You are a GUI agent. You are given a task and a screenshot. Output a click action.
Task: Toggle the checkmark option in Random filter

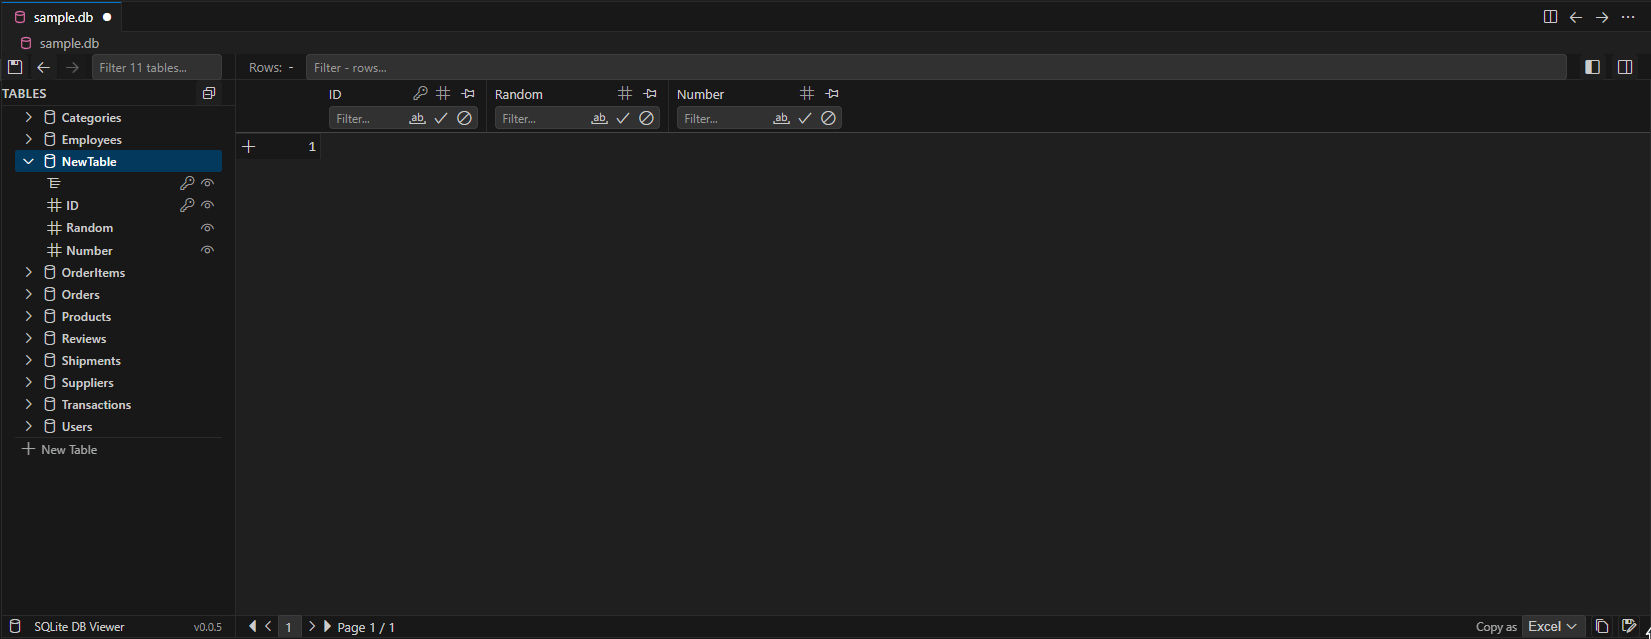tap(623, 118)
